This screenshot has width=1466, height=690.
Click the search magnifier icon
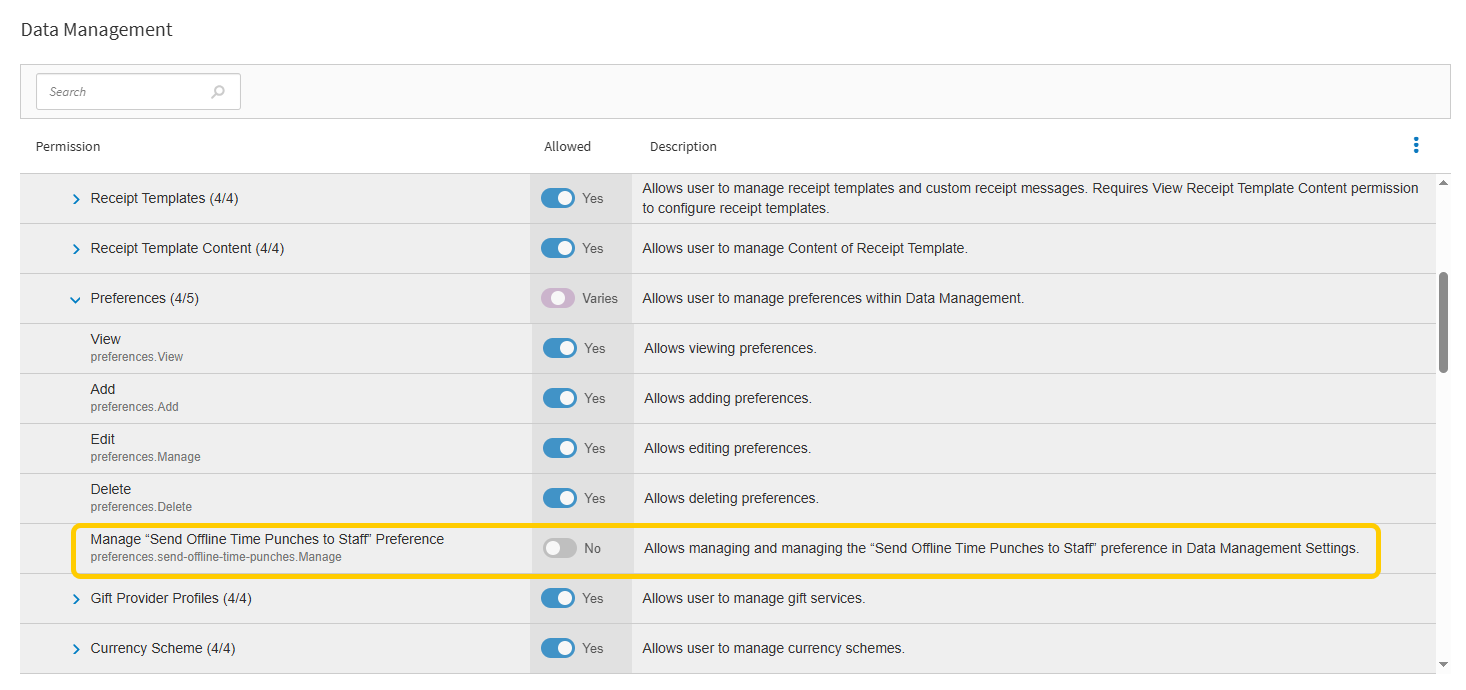tap(218, 92)
